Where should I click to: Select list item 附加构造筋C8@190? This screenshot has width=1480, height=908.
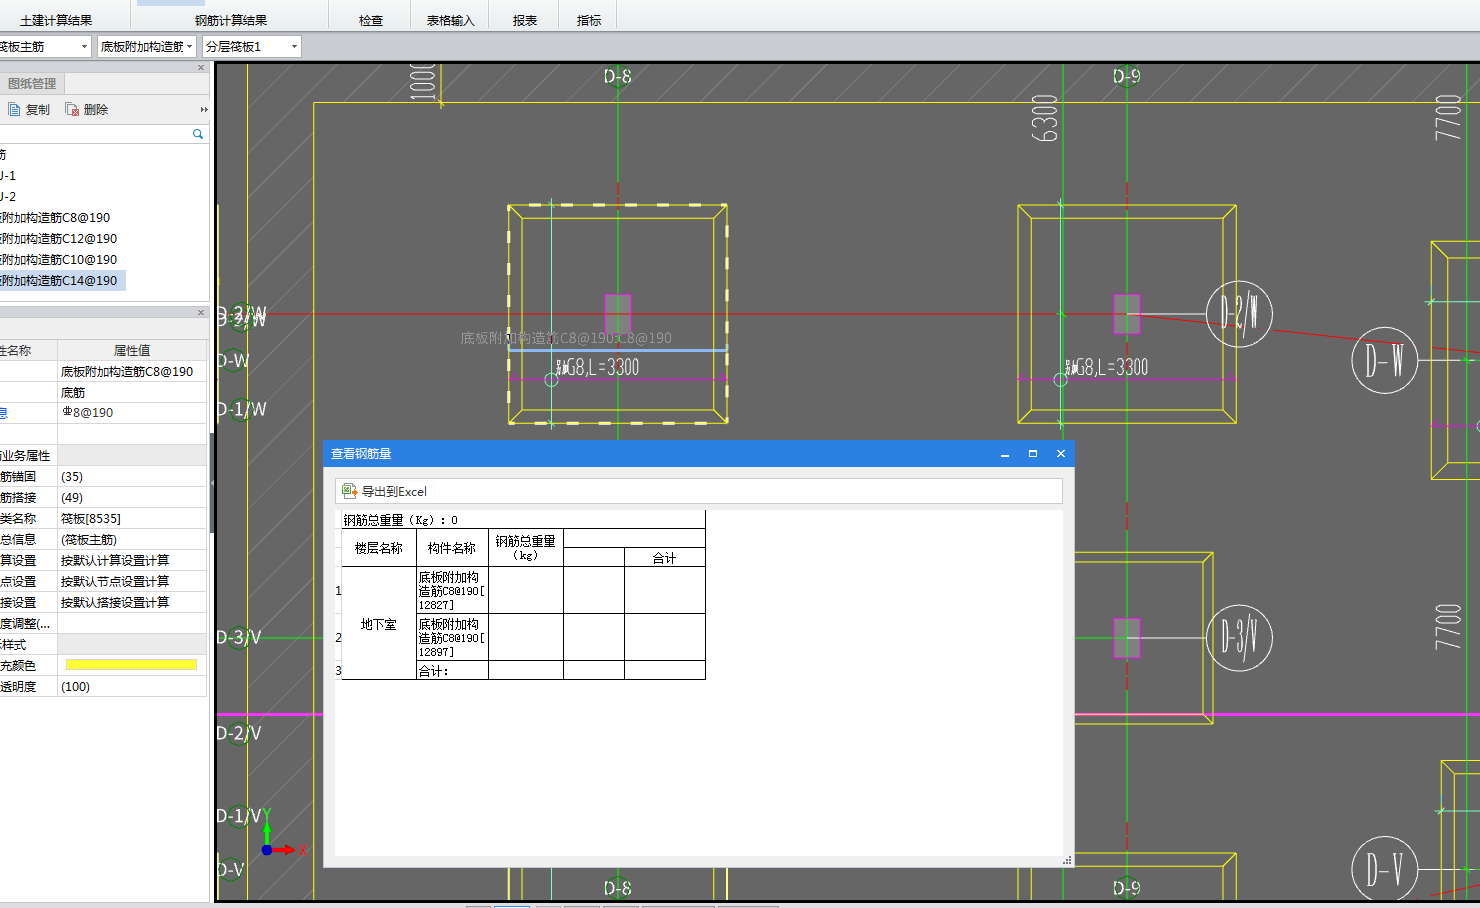(x=56, y=218)
